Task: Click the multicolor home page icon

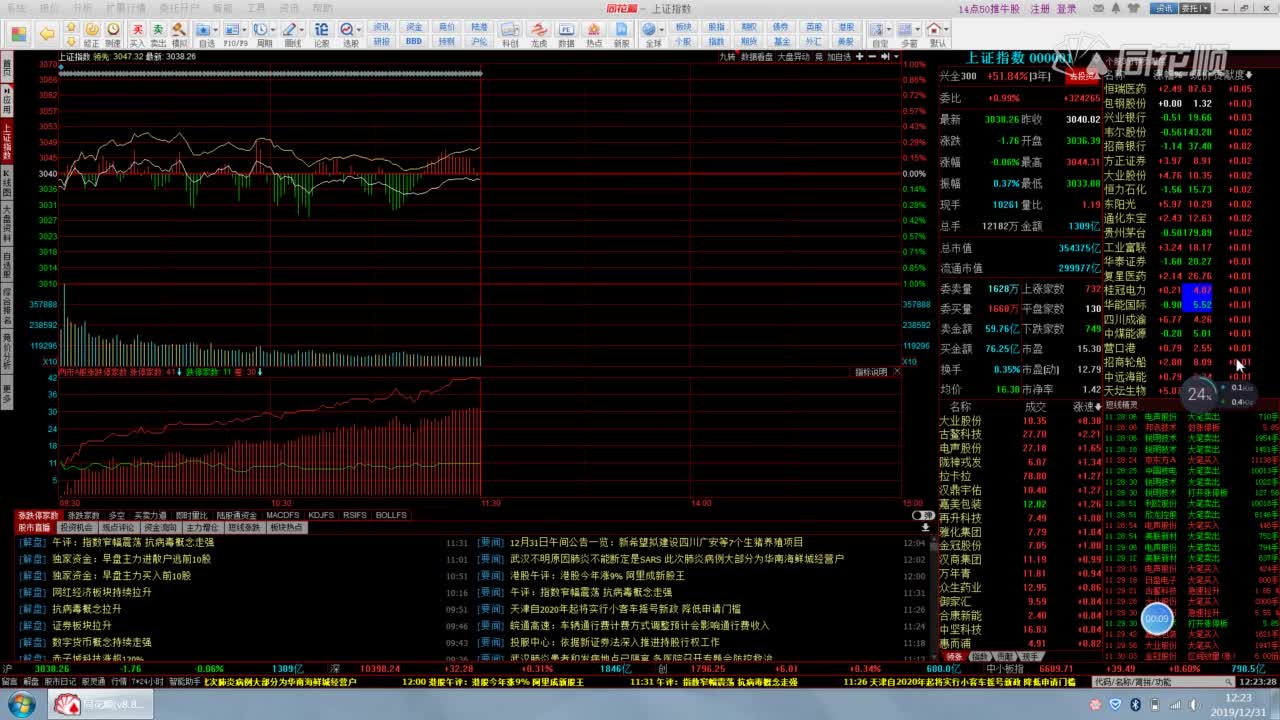Action: (x=18, y=35)
